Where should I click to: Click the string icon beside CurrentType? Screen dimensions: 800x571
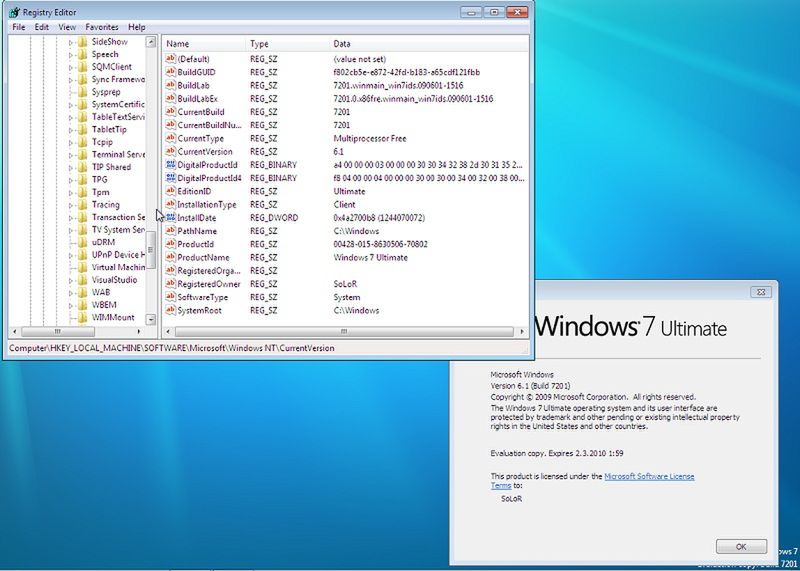(170, 138)
